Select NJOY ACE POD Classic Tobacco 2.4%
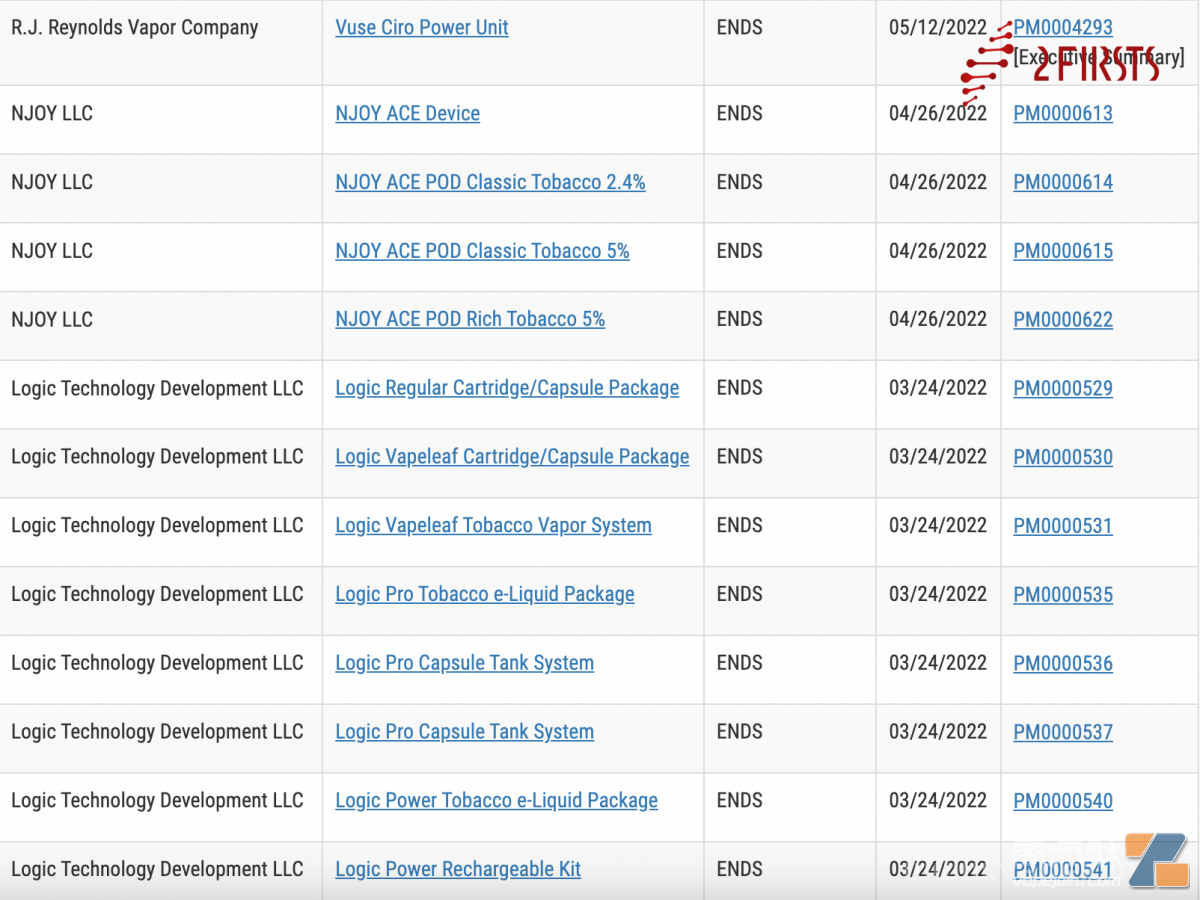 point(490,183)
